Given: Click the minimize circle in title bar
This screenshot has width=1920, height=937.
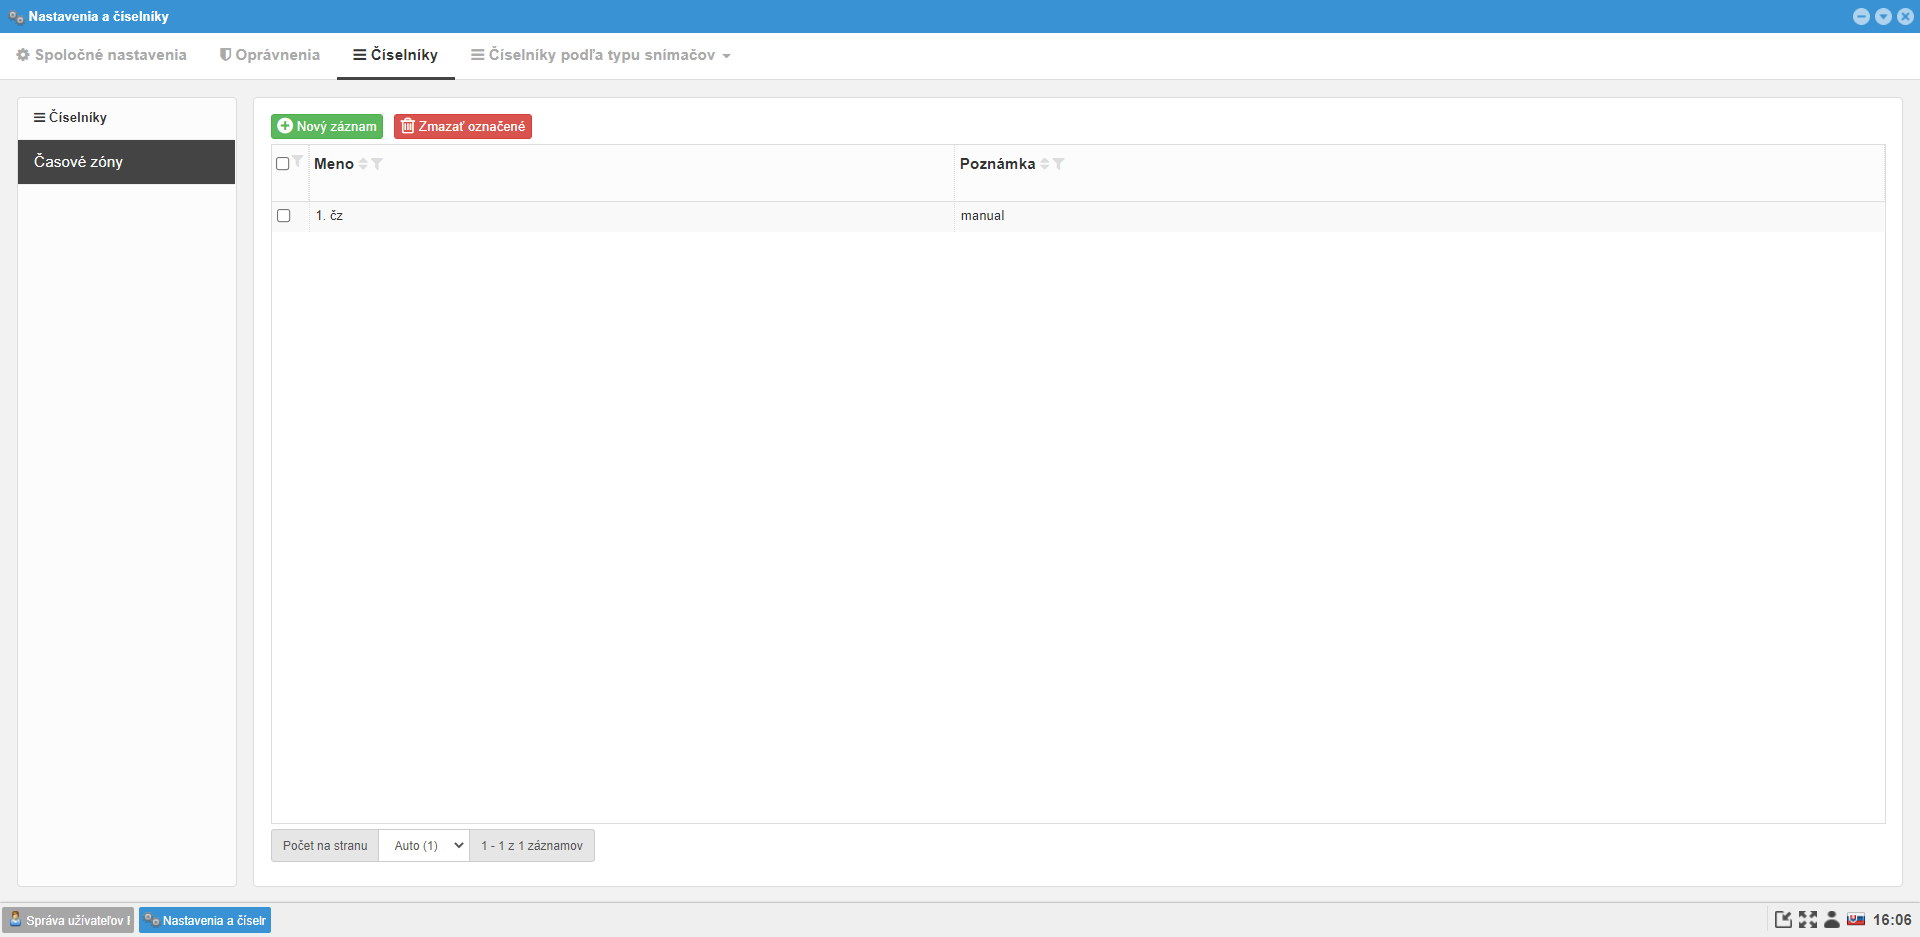Looking at the screenshot, I should 1861,17.
